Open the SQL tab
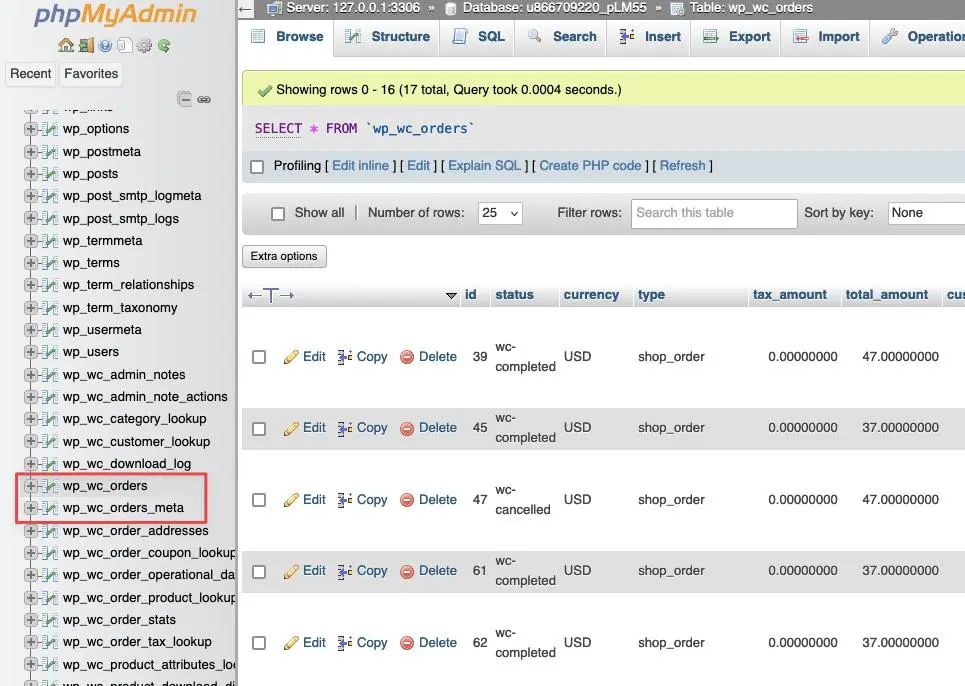The width and height of the screenshot is (965, 686). coord(478,37)
